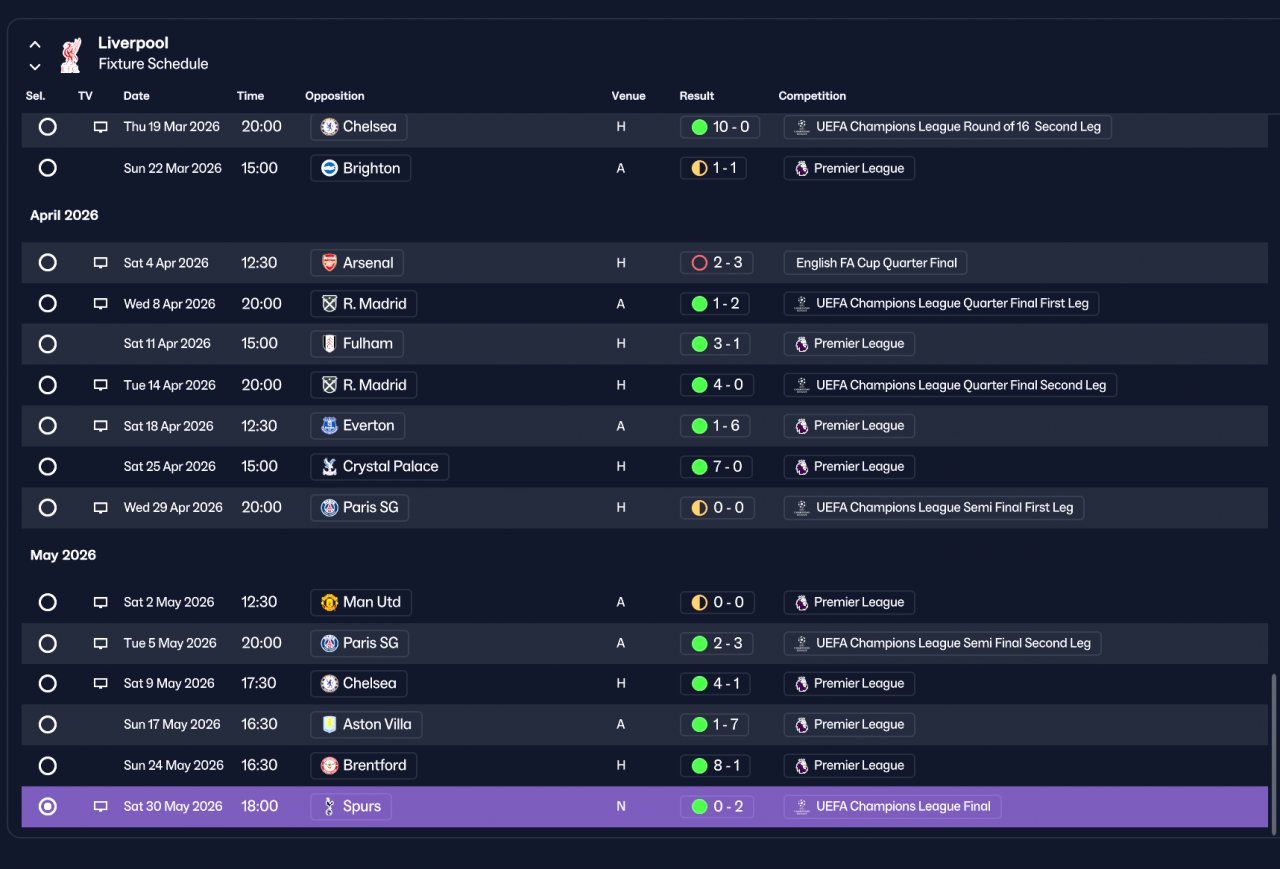Viewport: 1280px width, 869px height.
Task: Sort by the Competition column header
Action: (812, 96)
